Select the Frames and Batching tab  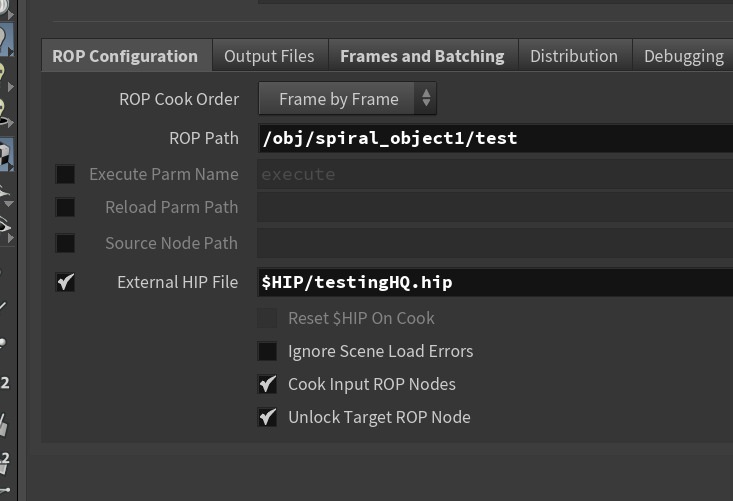click(x=422, y=56)
